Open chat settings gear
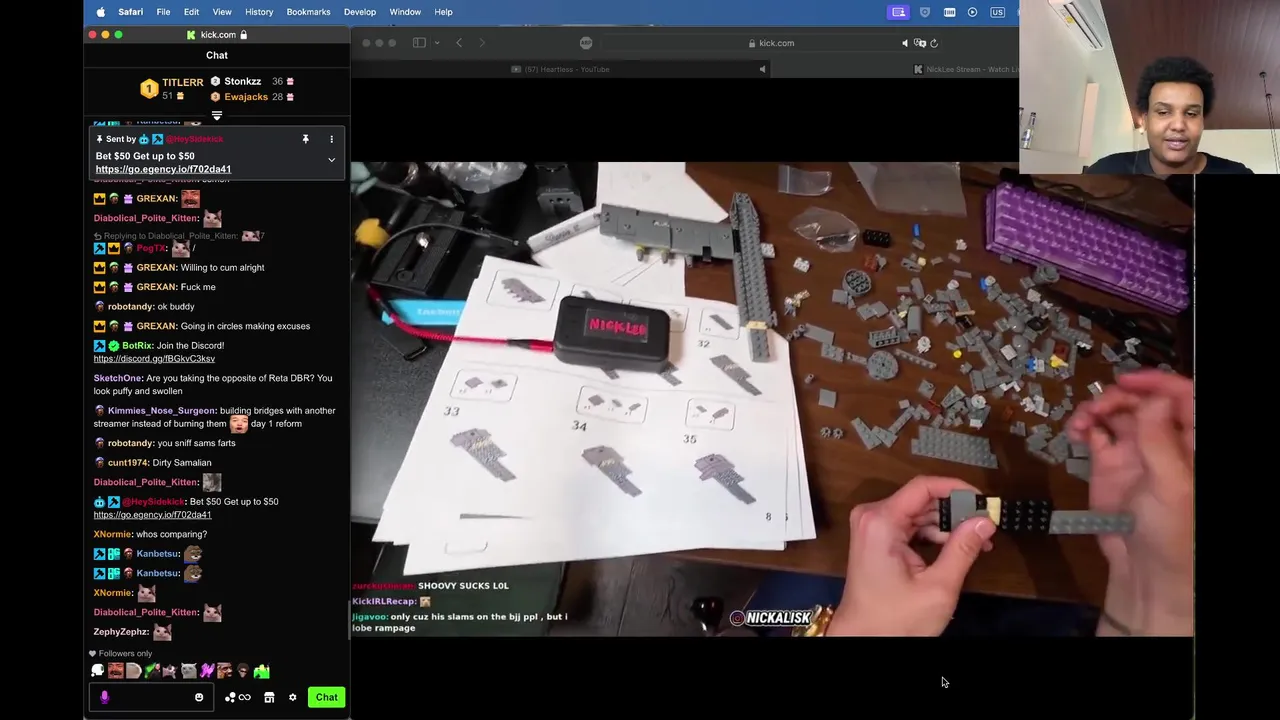This screenshot has height=720, width=1280. click(x=292, y=697)
